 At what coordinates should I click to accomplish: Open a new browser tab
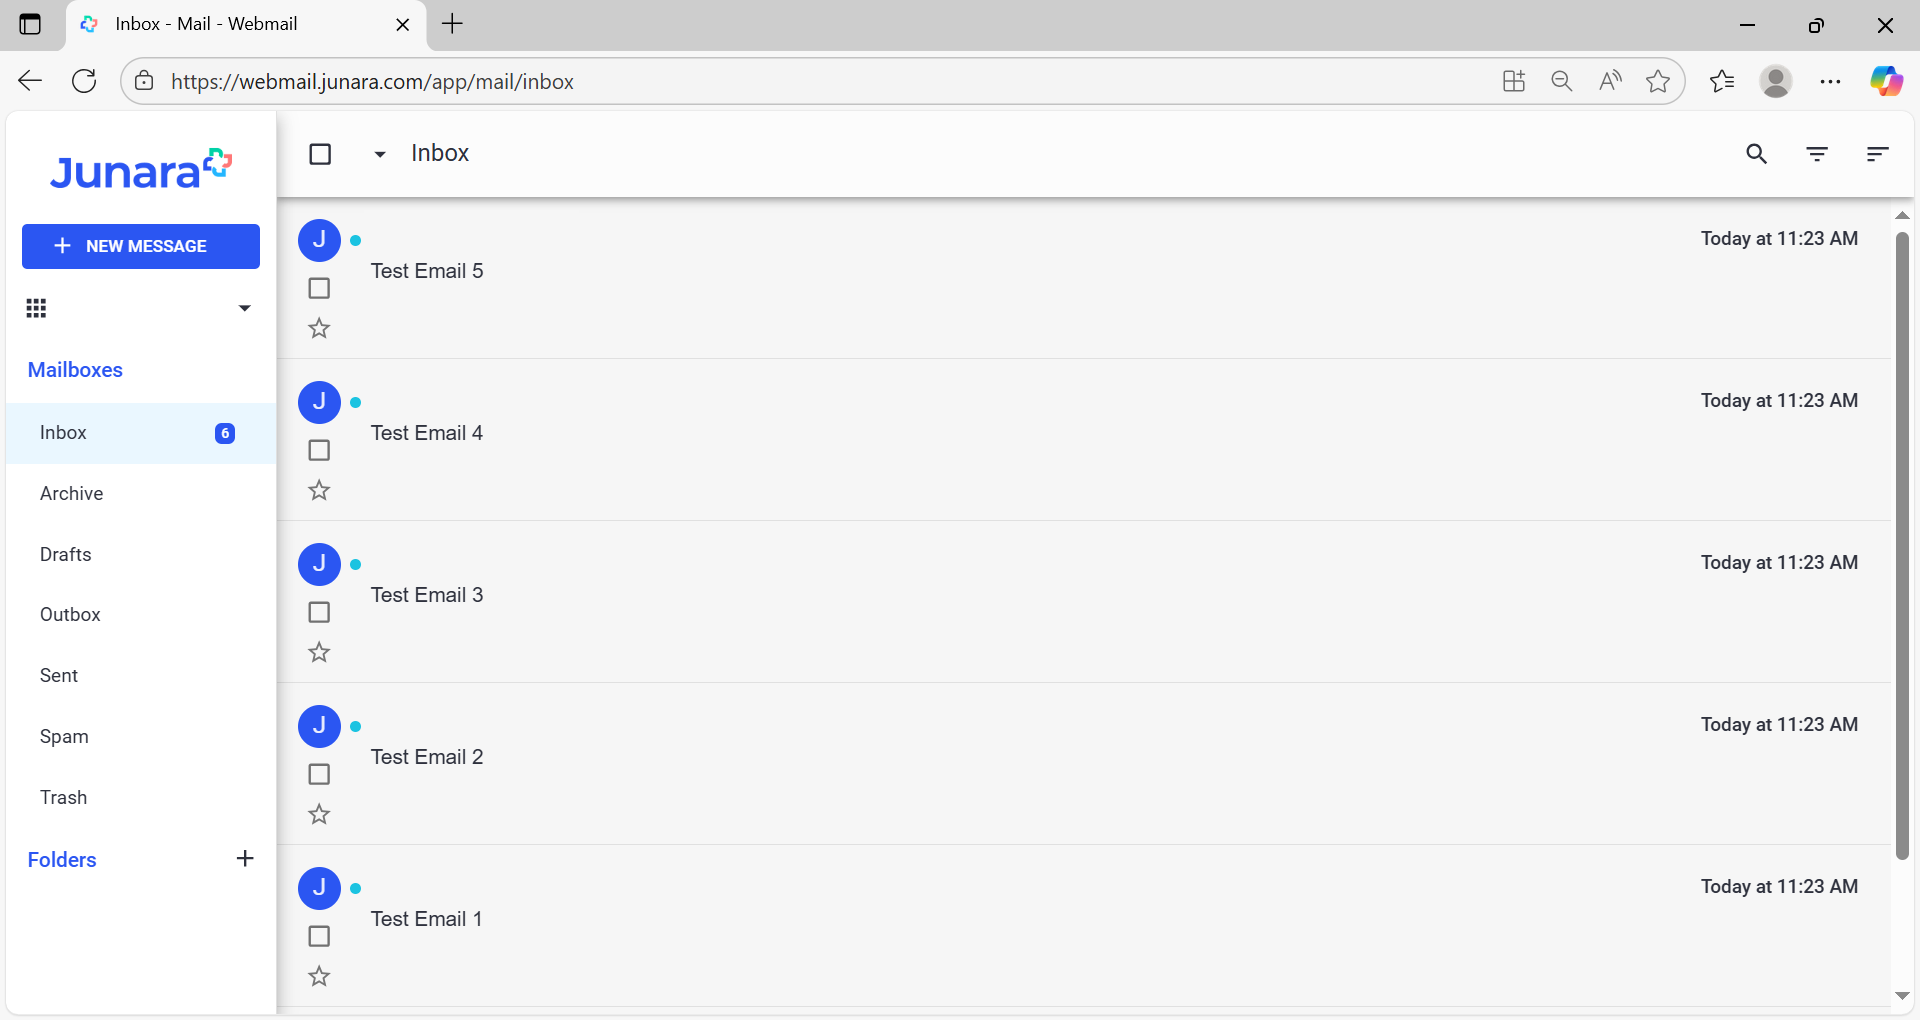pyautogui.click(x=452, y=24)
